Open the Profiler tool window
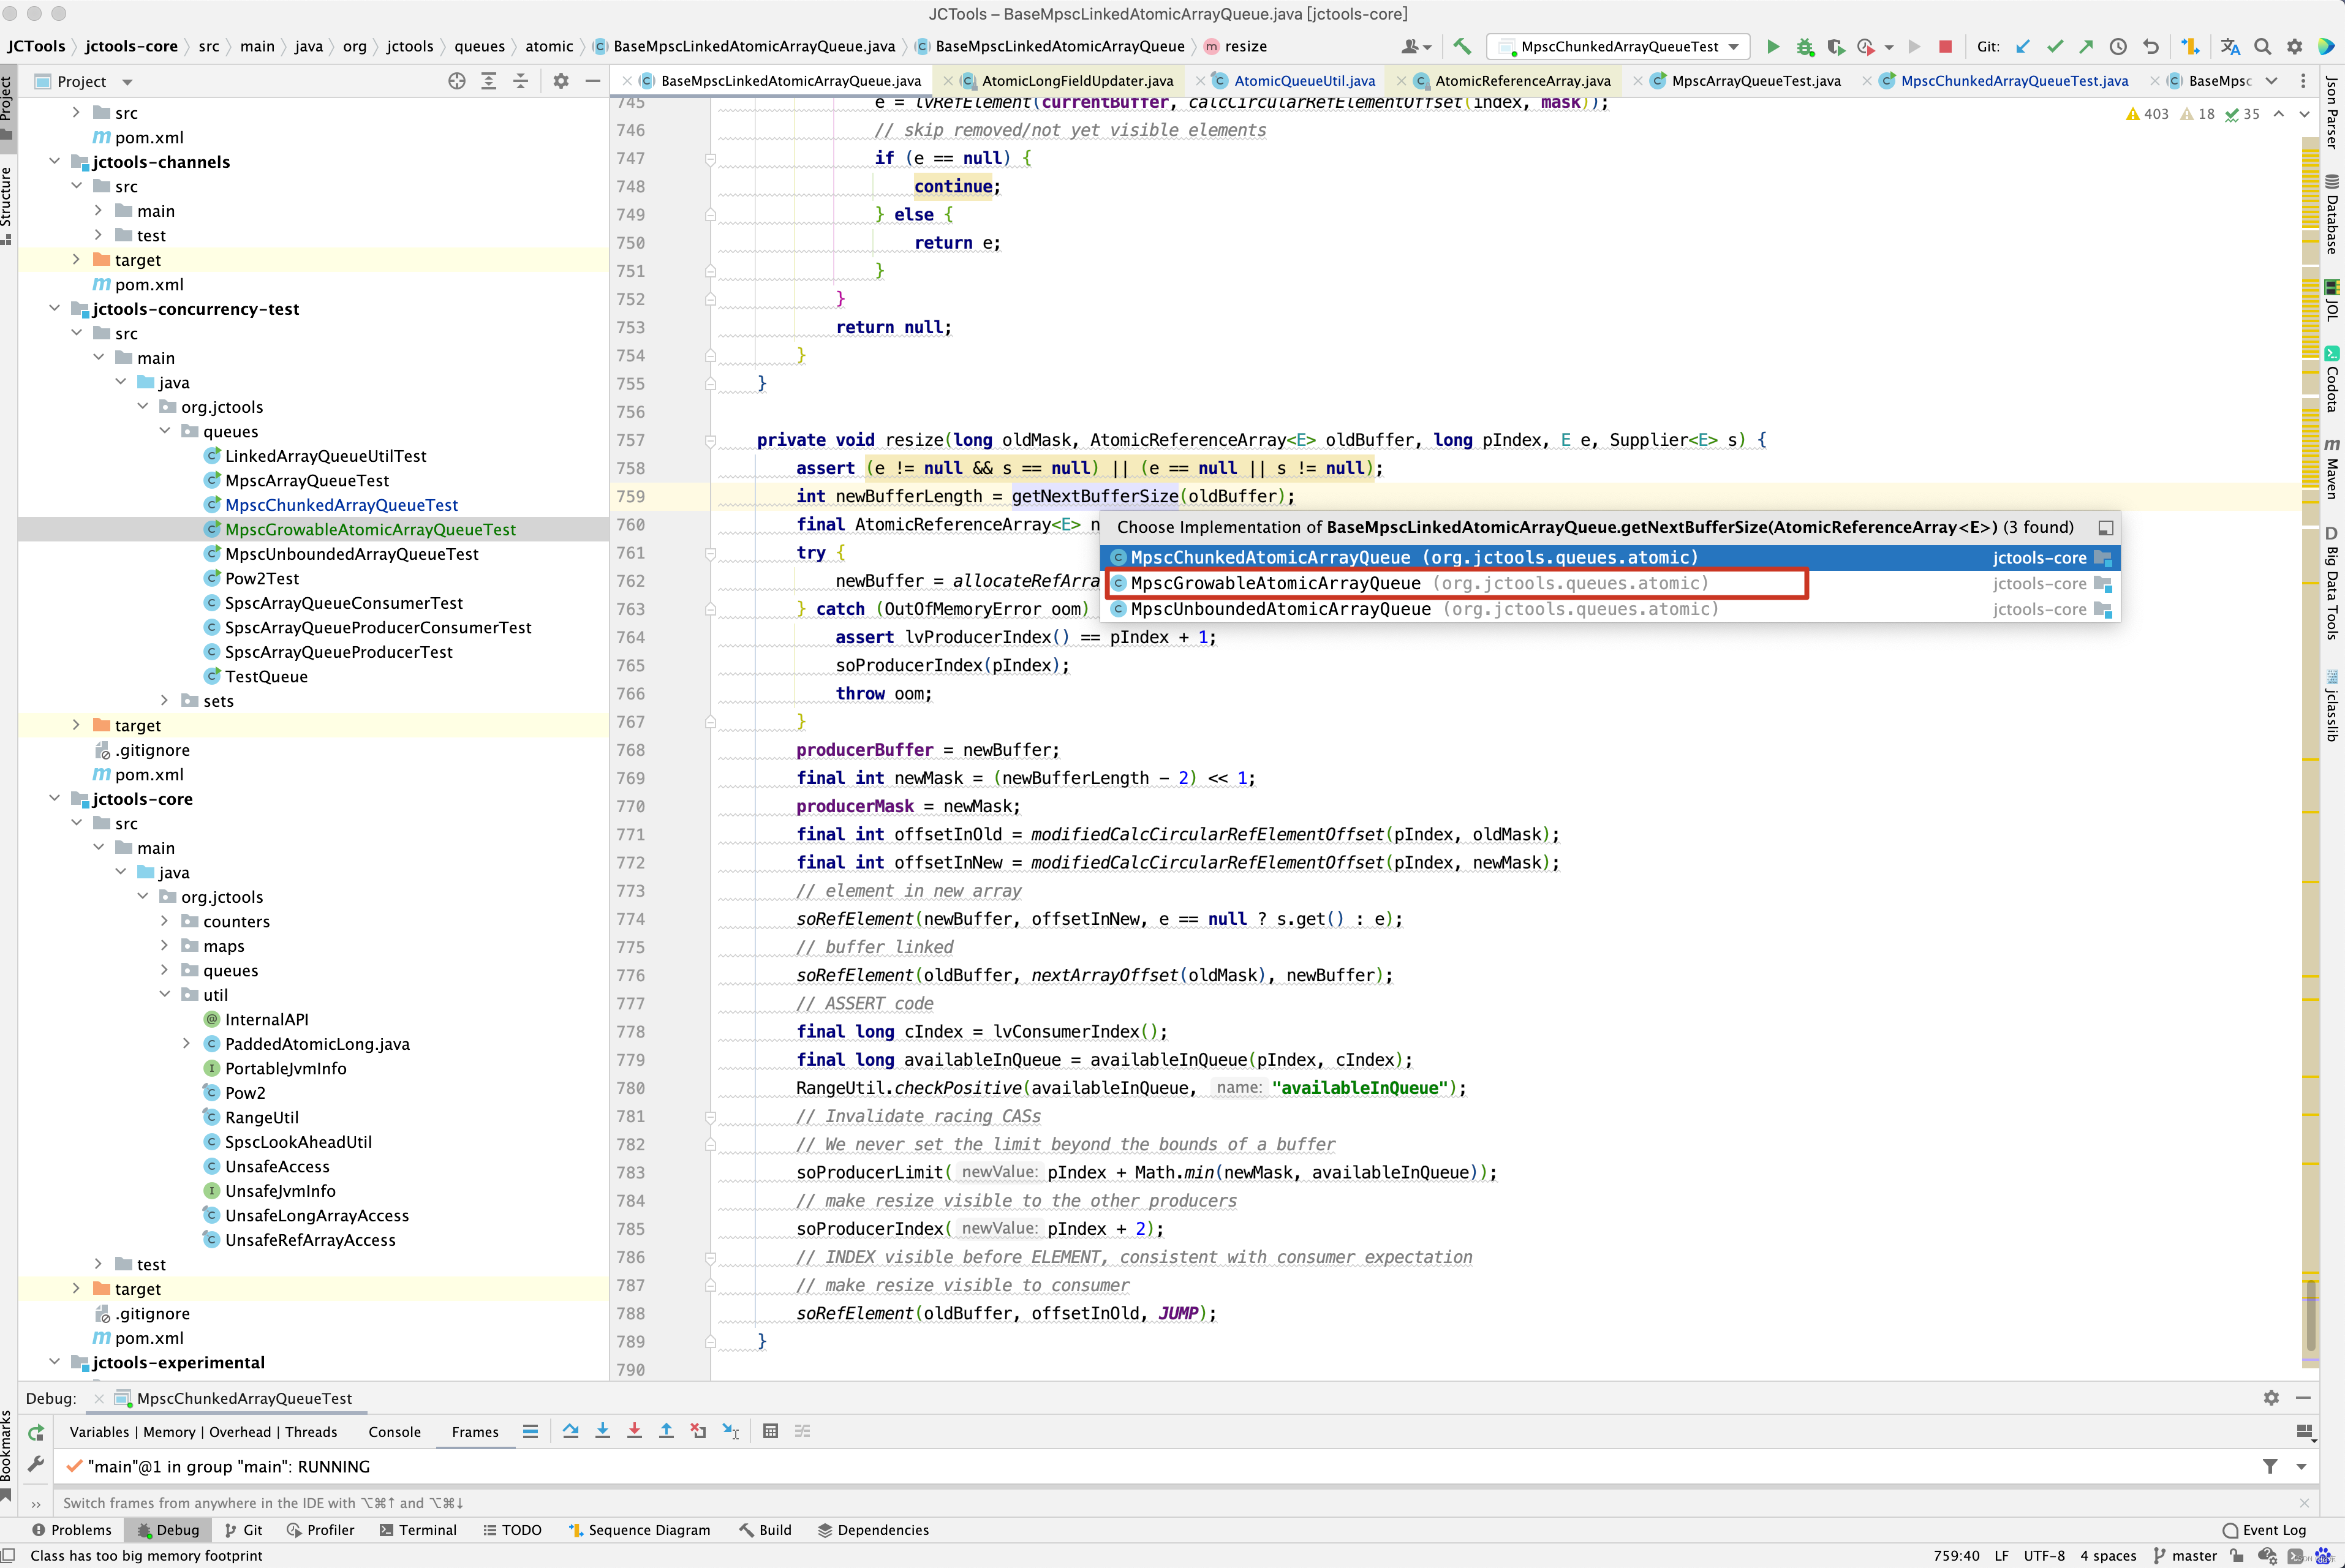Screen dimensions: 2345x1568 click(321, 1529)
